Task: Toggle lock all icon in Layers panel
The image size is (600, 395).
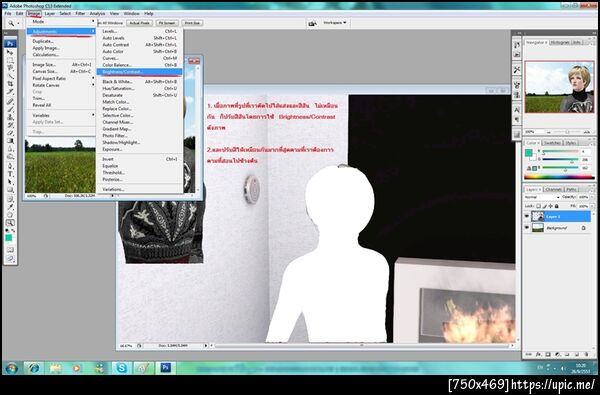Action: (557, 206)
